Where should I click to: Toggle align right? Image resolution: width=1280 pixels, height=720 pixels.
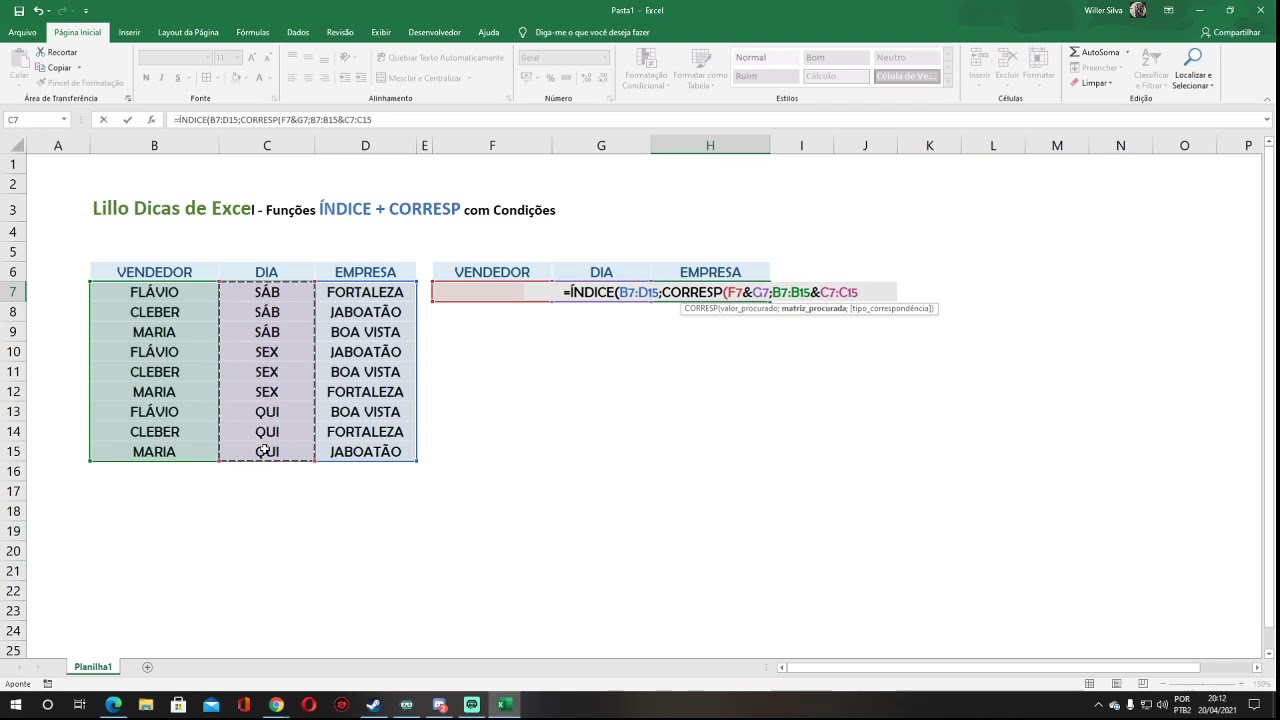click(324, 78)
